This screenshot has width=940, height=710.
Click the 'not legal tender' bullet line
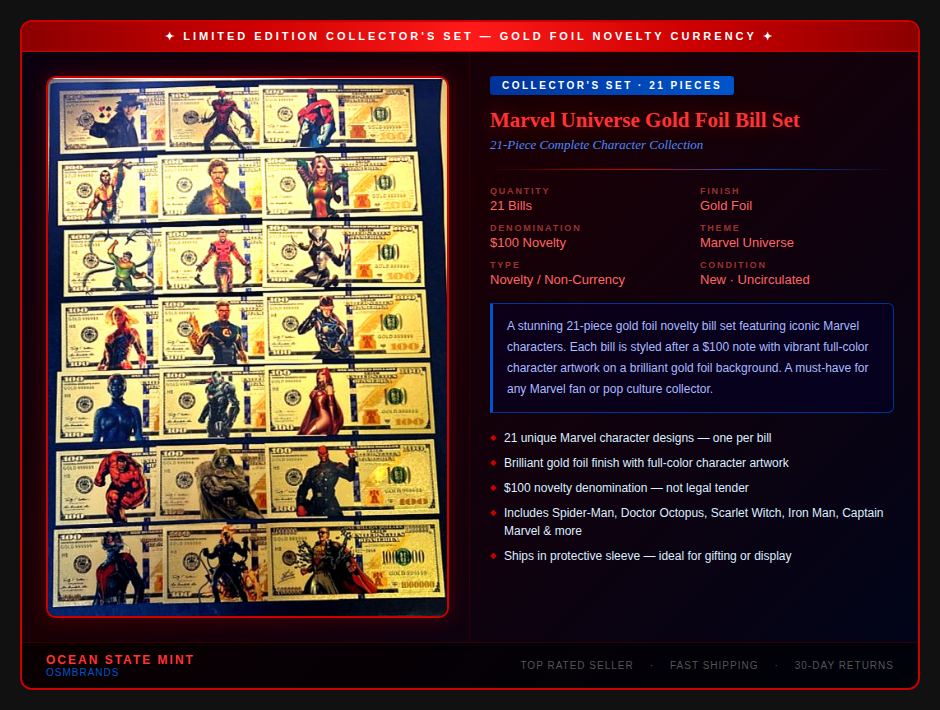(626, 488)
